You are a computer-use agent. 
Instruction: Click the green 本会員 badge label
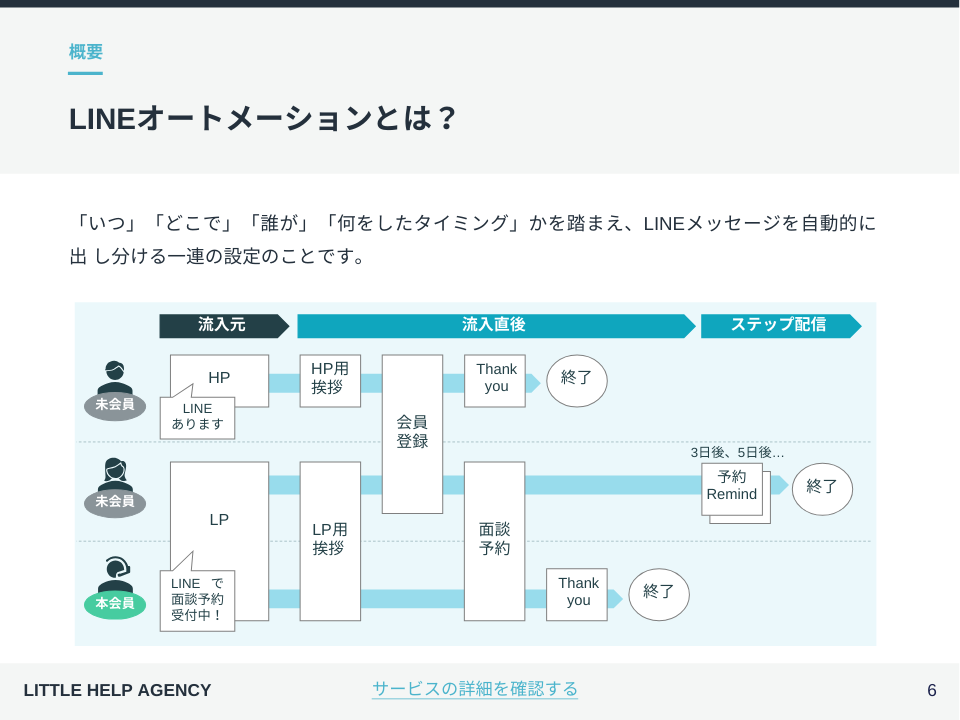(115, 604)
